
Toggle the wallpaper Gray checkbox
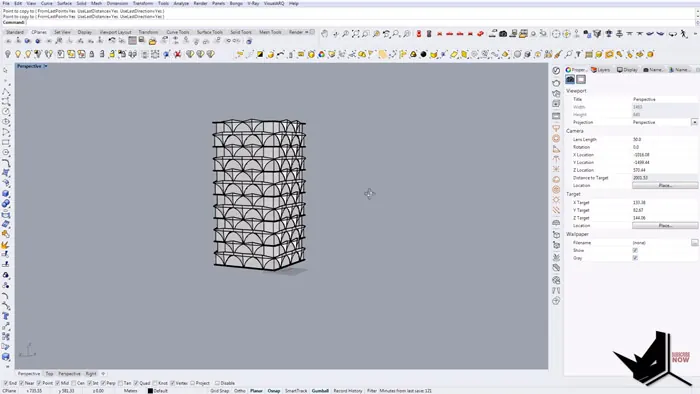[x=635, y=258]
